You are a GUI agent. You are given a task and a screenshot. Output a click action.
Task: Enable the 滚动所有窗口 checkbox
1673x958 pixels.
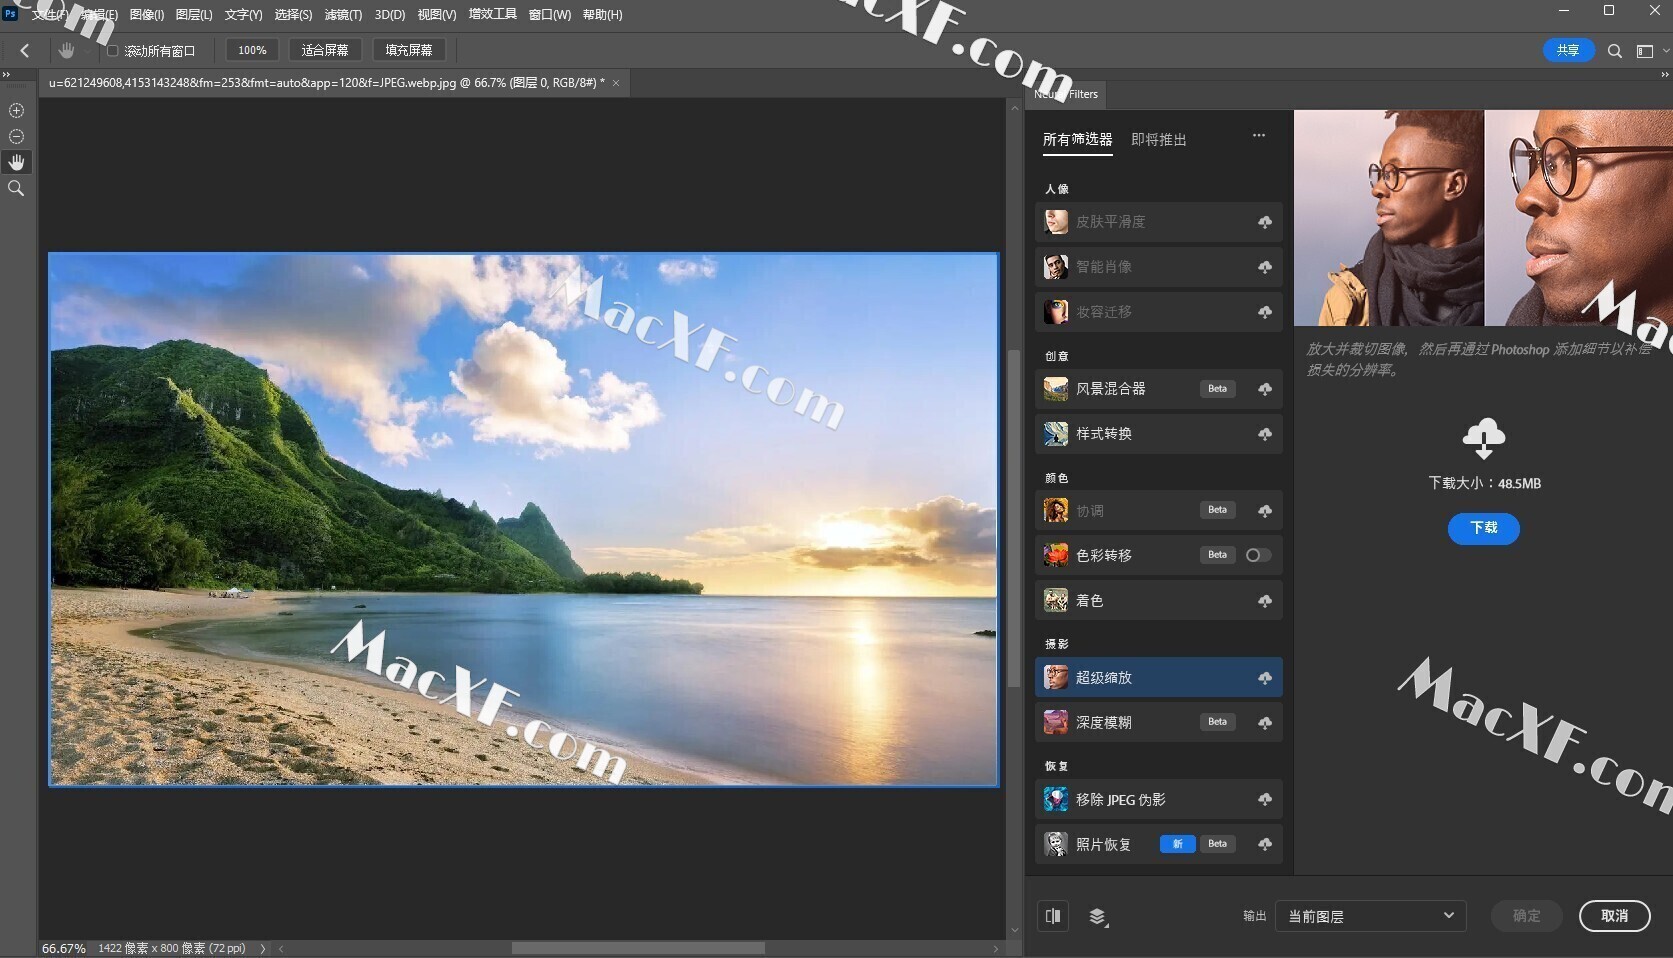(x=113, y=51)
